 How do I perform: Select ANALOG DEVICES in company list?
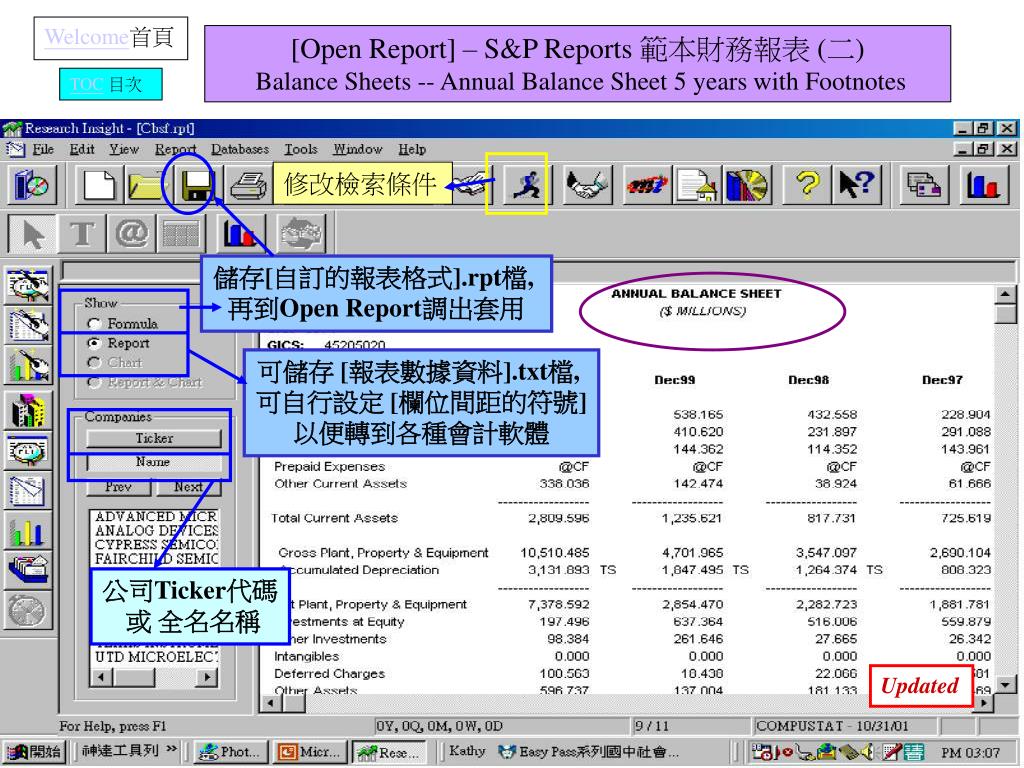pyautogui.click(x=156, y=530)
